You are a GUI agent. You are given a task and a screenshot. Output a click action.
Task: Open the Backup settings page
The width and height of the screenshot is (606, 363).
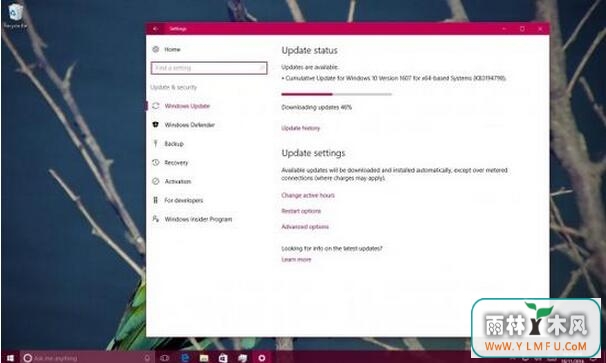pyautogui.click(x=174, y=144)
